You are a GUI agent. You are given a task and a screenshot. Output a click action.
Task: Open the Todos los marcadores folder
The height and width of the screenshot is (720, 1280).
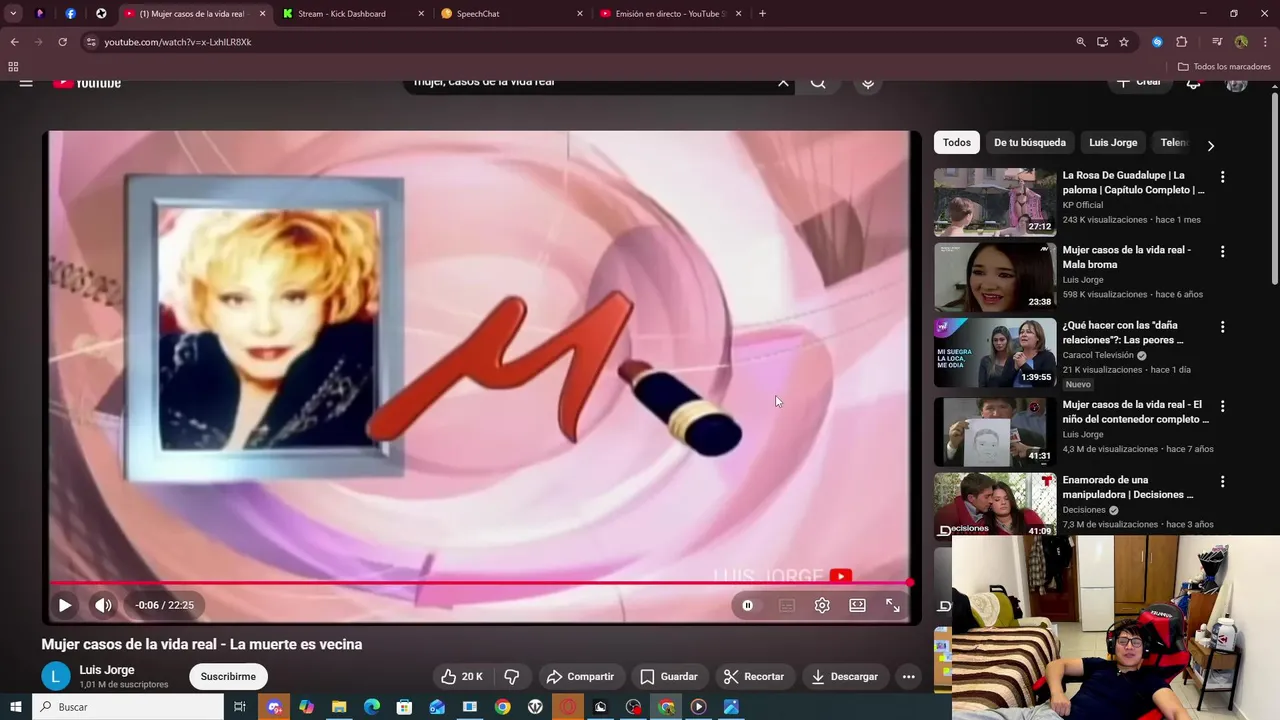click(x=1224, y=67)
